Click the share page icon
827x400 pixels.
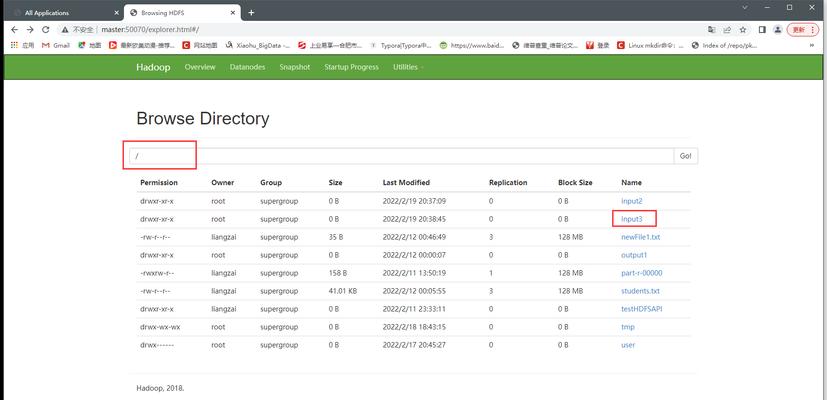point(727,30)
